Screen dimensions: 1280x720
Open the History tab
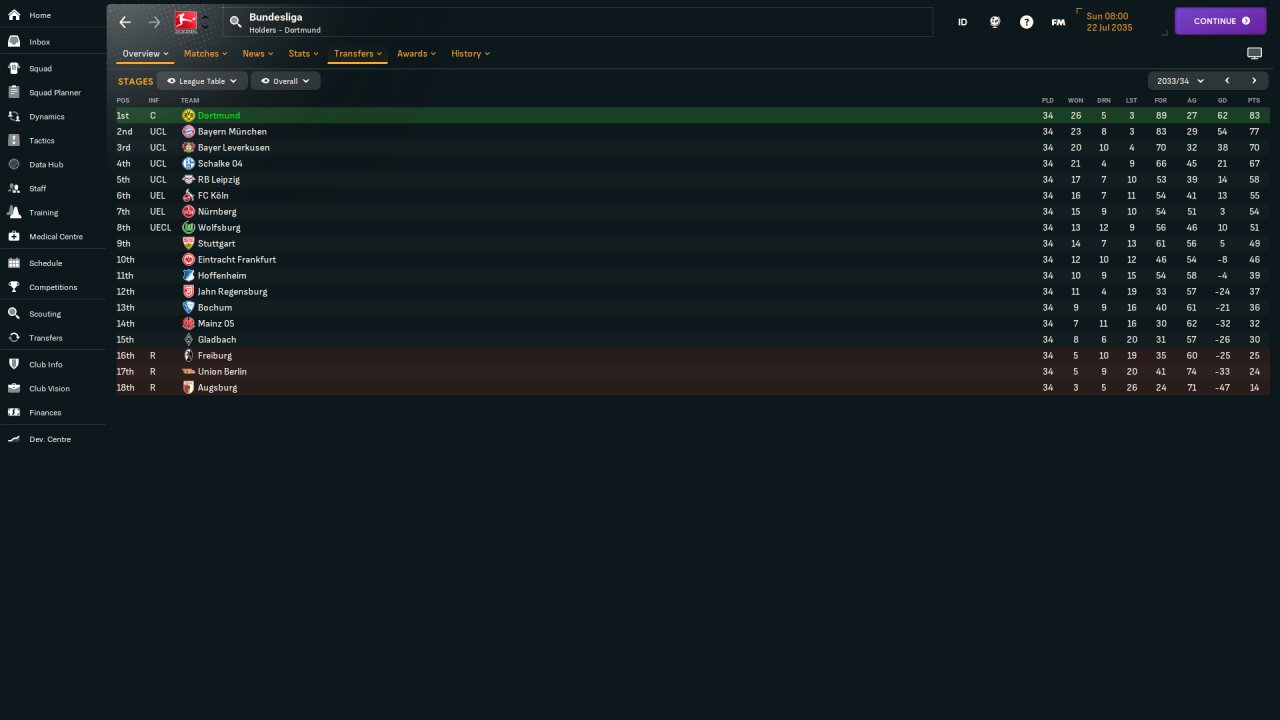470,54
